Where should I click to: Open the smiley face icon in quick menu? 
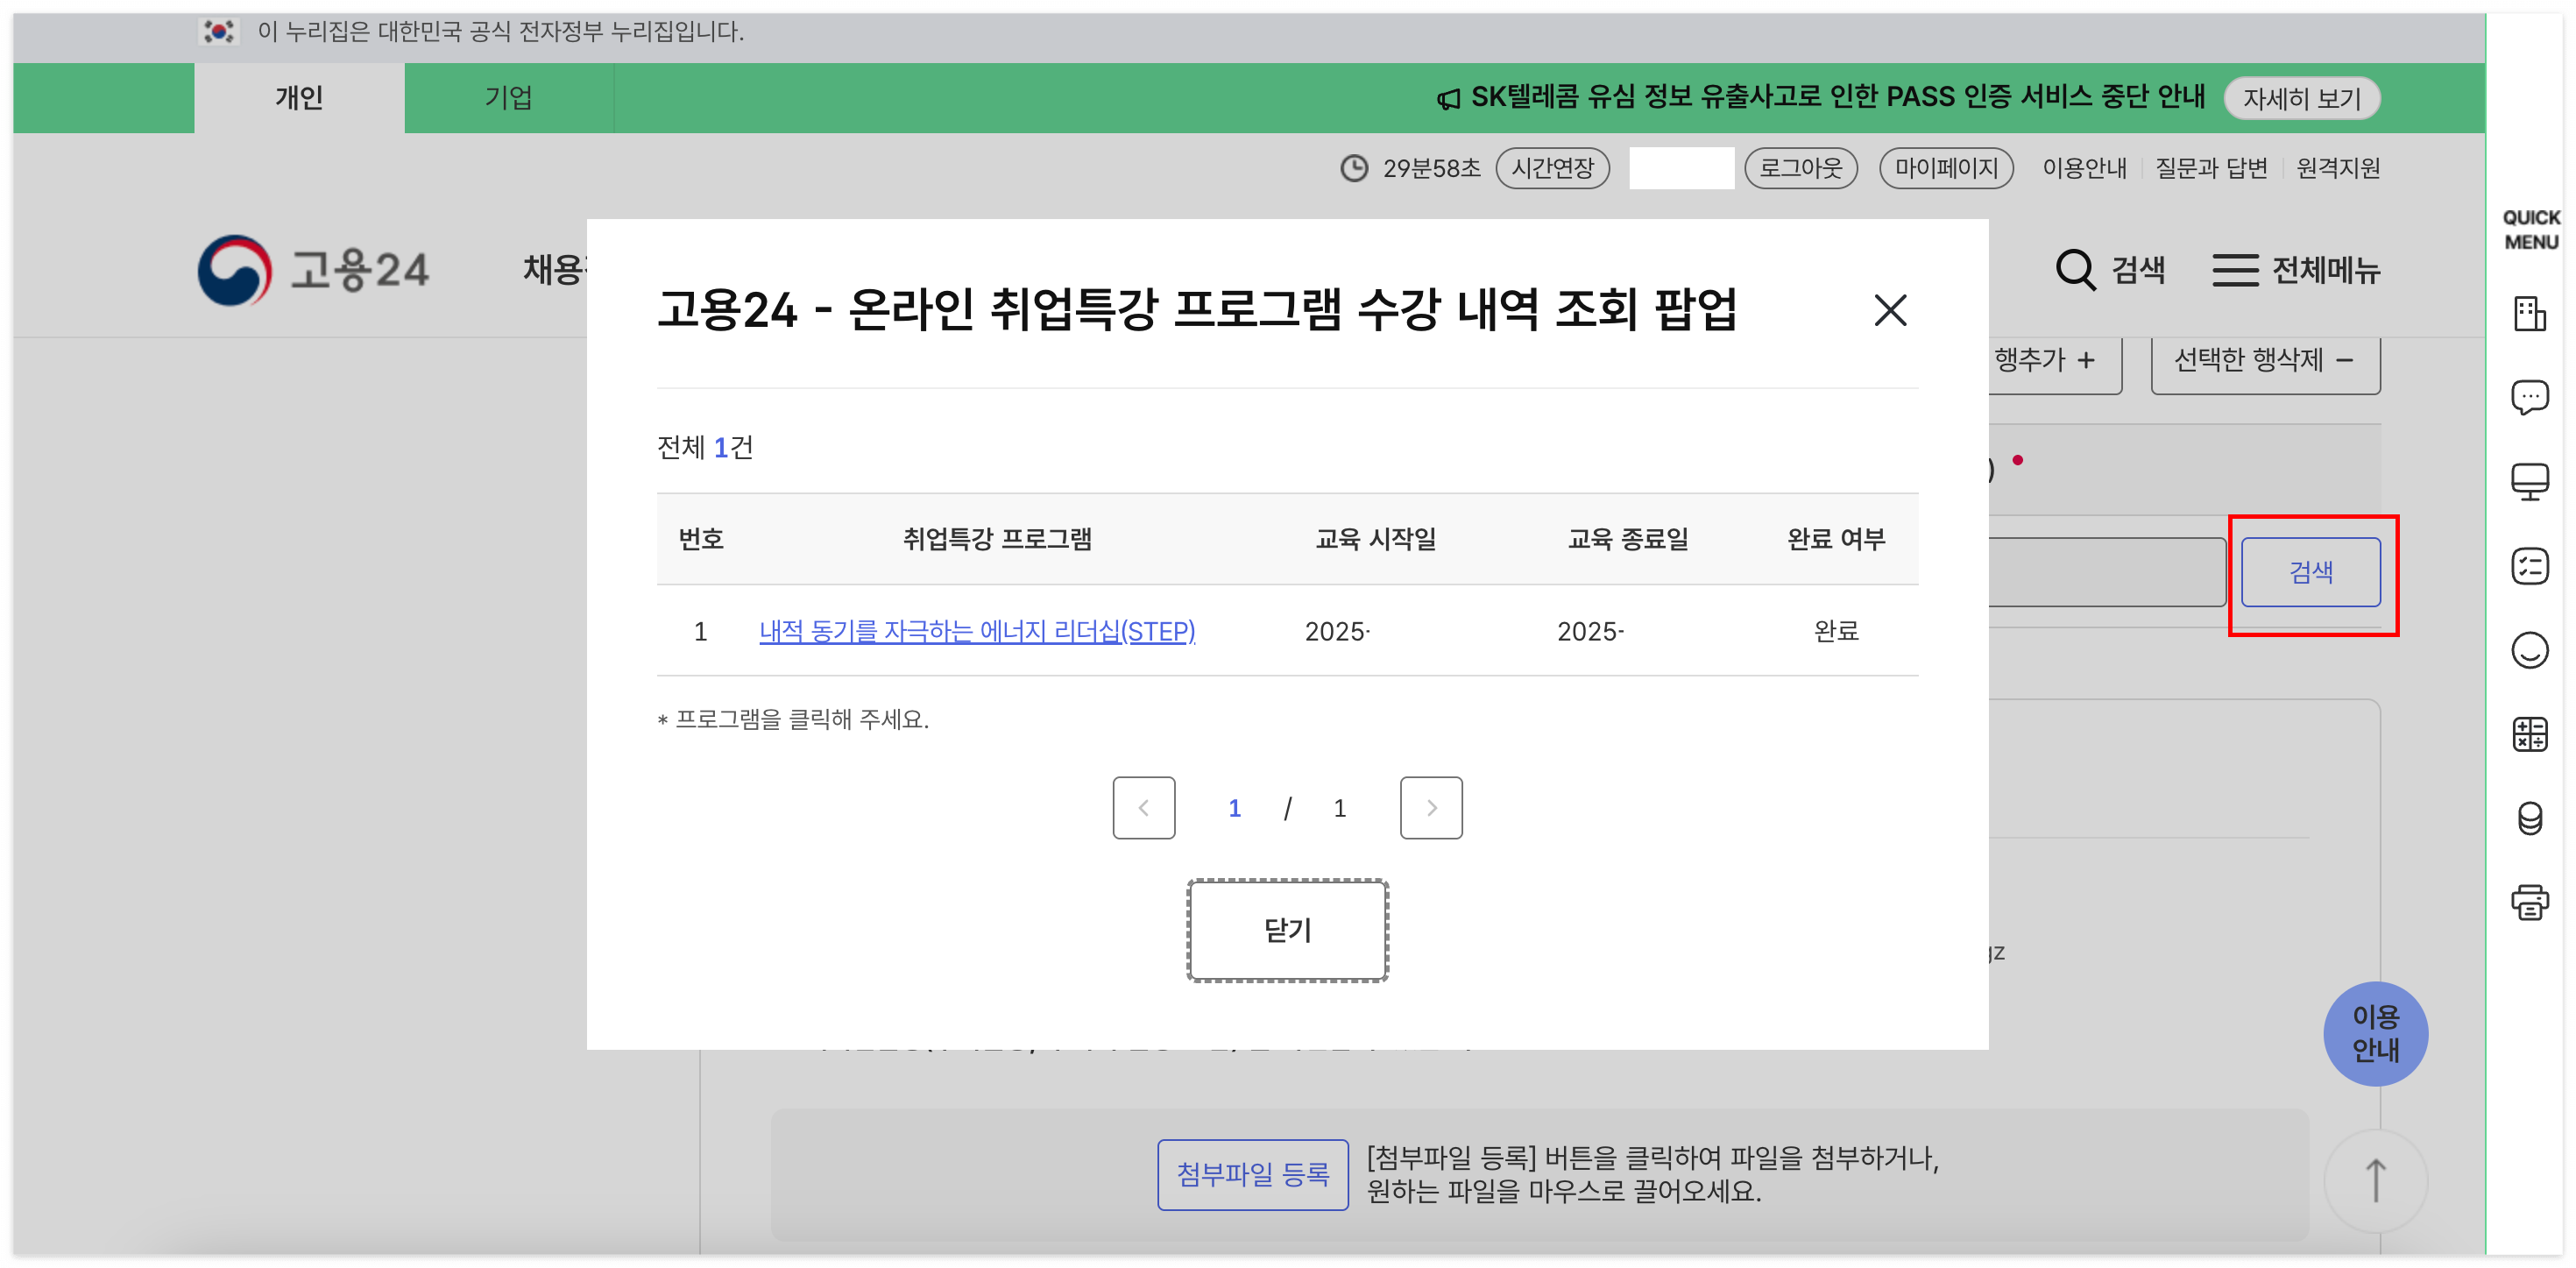(x=2529, y=650)
